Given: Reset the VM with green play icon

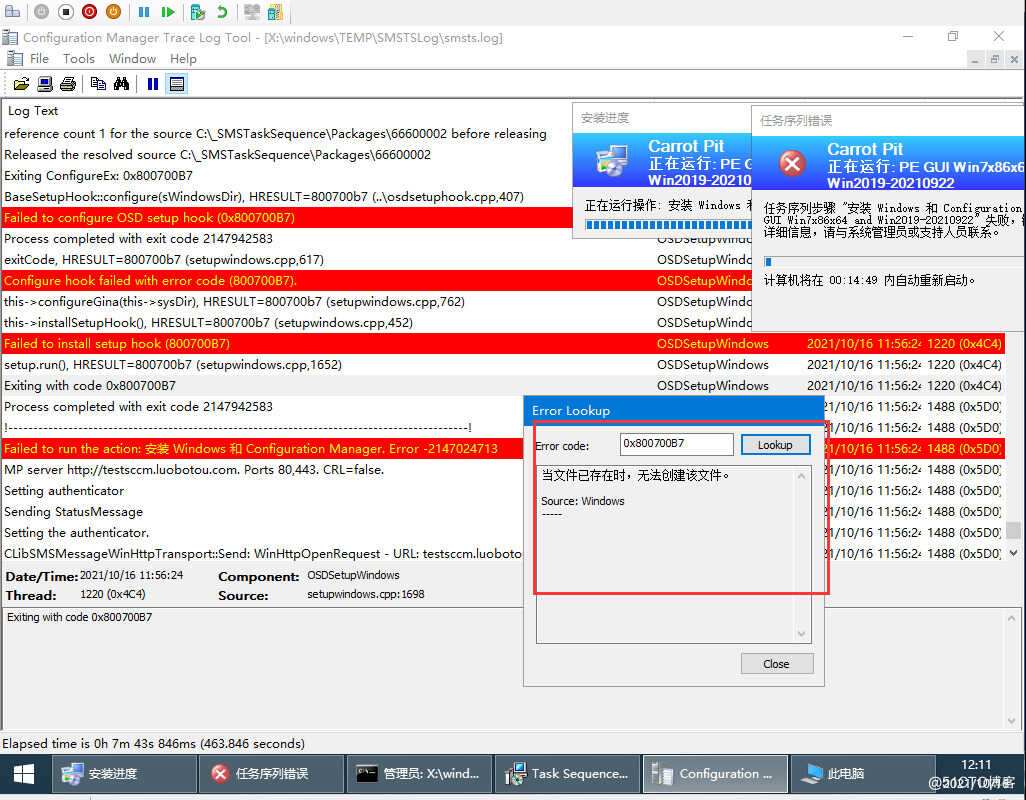Looking at the screenshot, I should pyautogui.click(x=168, y=12).
